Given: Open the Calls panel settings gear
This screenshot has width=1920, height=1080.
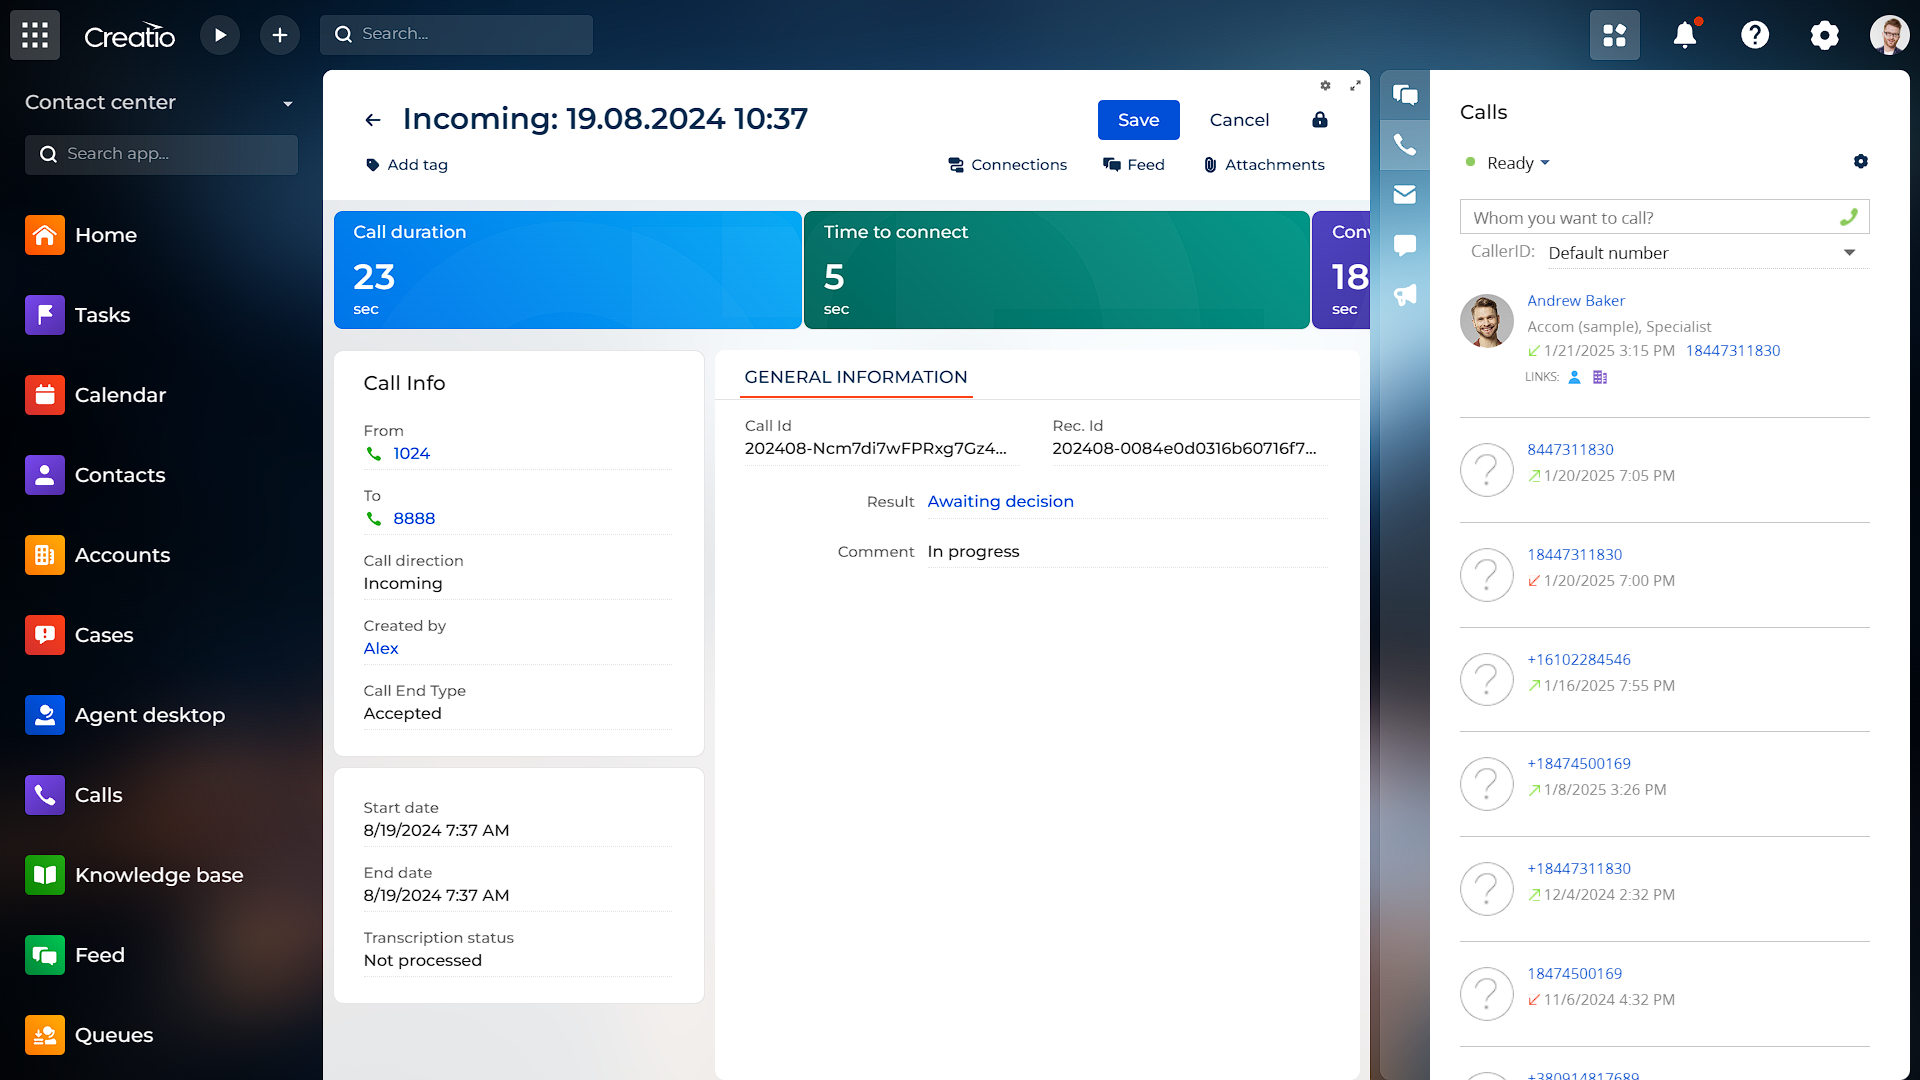Looking at the screenshot, I should (1861, 162).
